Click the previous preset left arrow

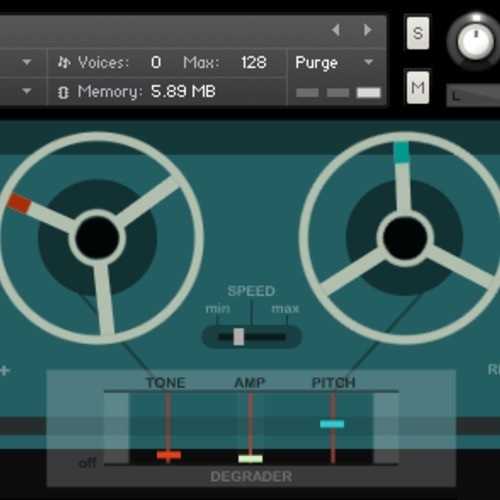(336, 30)
